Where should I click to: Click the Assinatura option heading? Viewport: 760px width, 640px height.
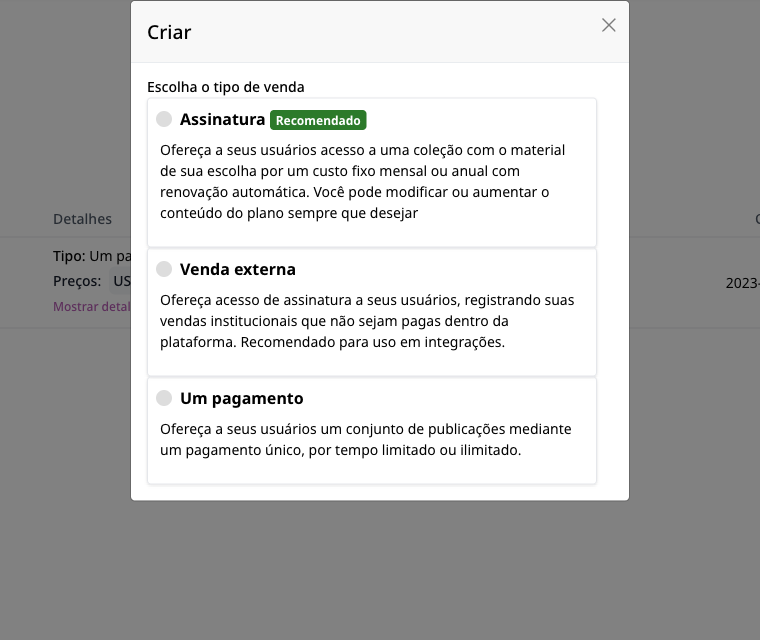pos(222,119)
